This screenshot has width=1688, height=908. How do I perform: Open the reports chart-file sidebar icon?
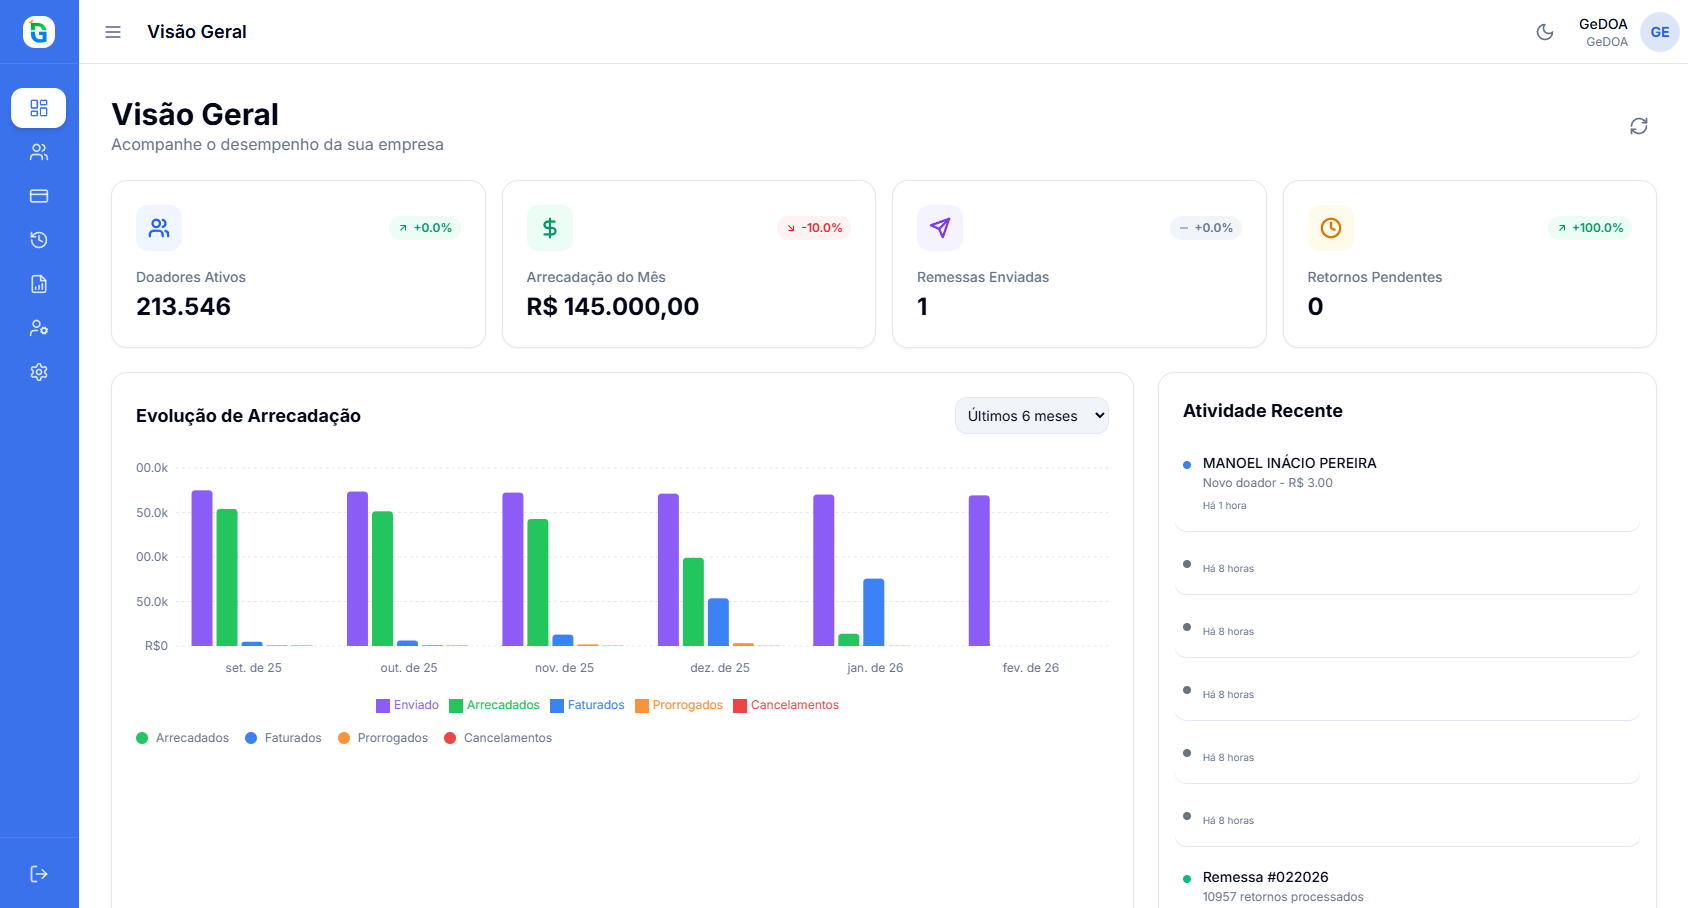pyautogui.click(x=39, y=284)
